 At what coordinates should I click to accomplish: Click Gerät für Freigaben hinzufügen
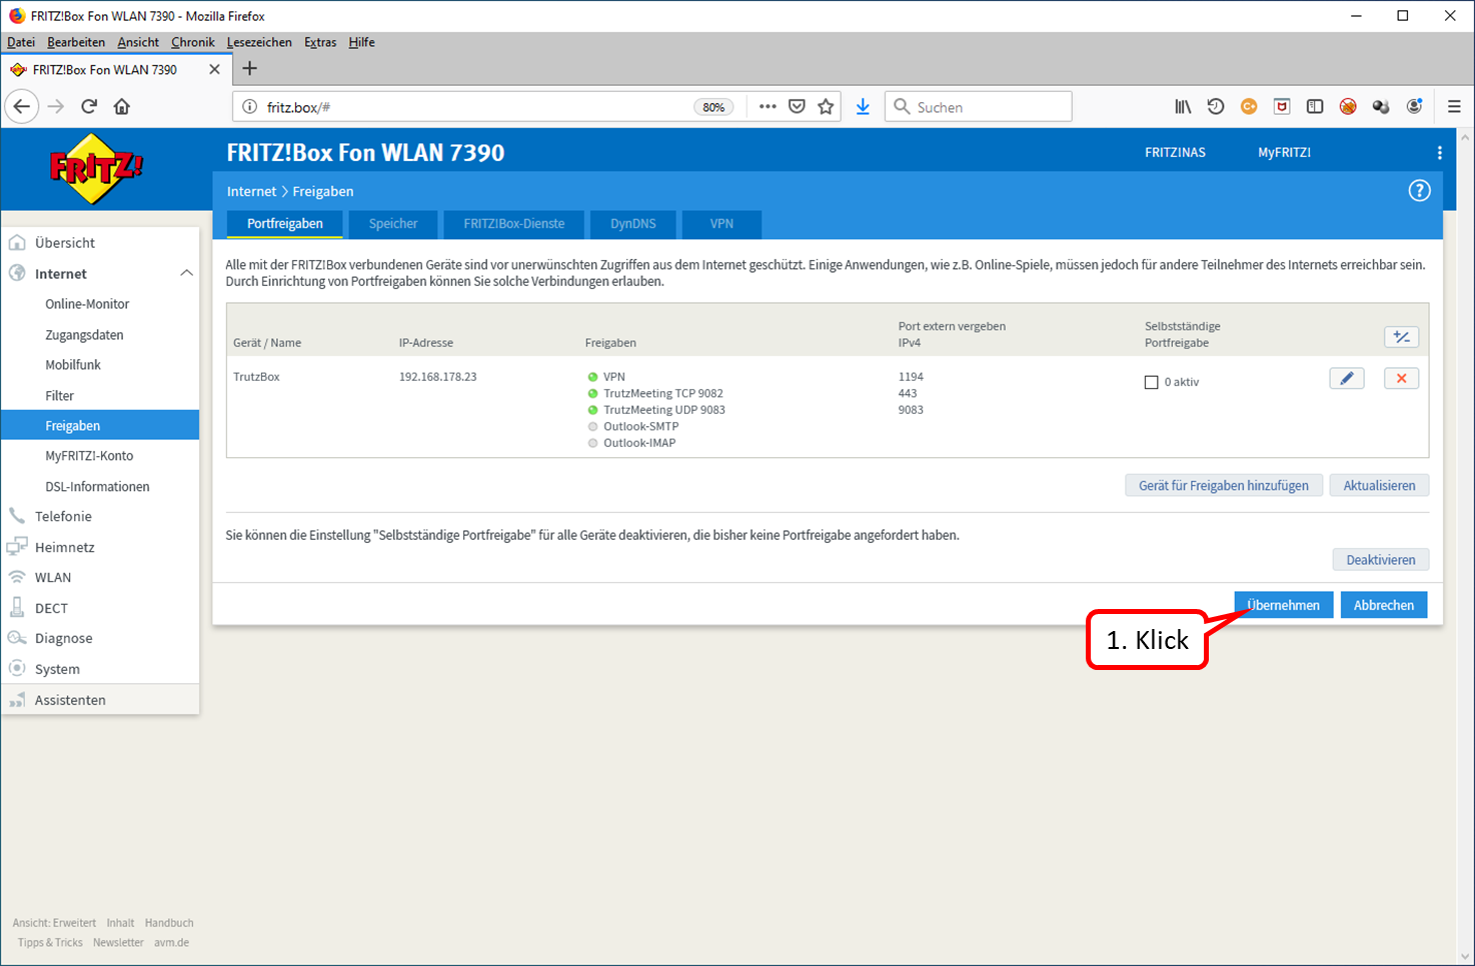pos(1224,485)
